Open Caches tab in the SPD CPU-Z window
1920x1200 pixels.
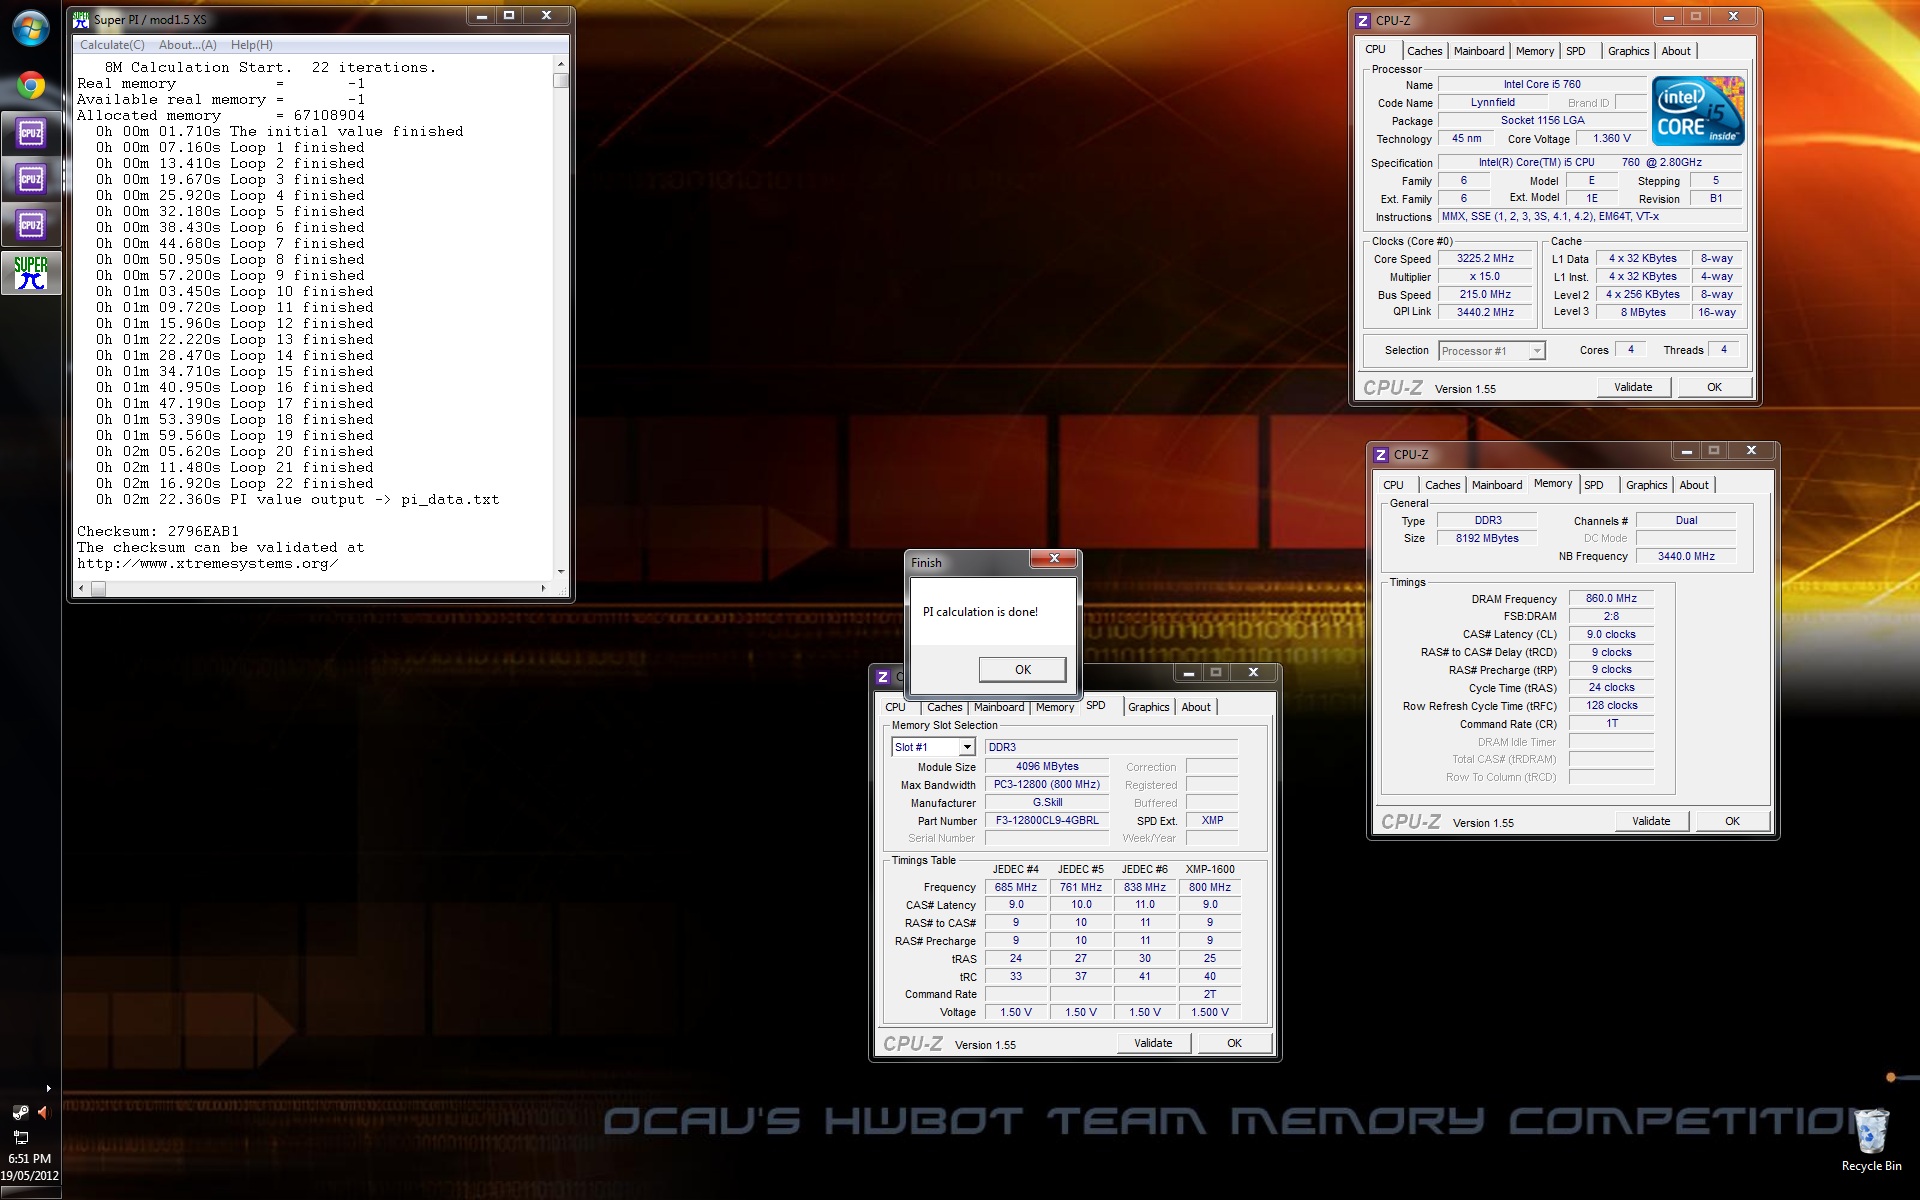[944, 707]
